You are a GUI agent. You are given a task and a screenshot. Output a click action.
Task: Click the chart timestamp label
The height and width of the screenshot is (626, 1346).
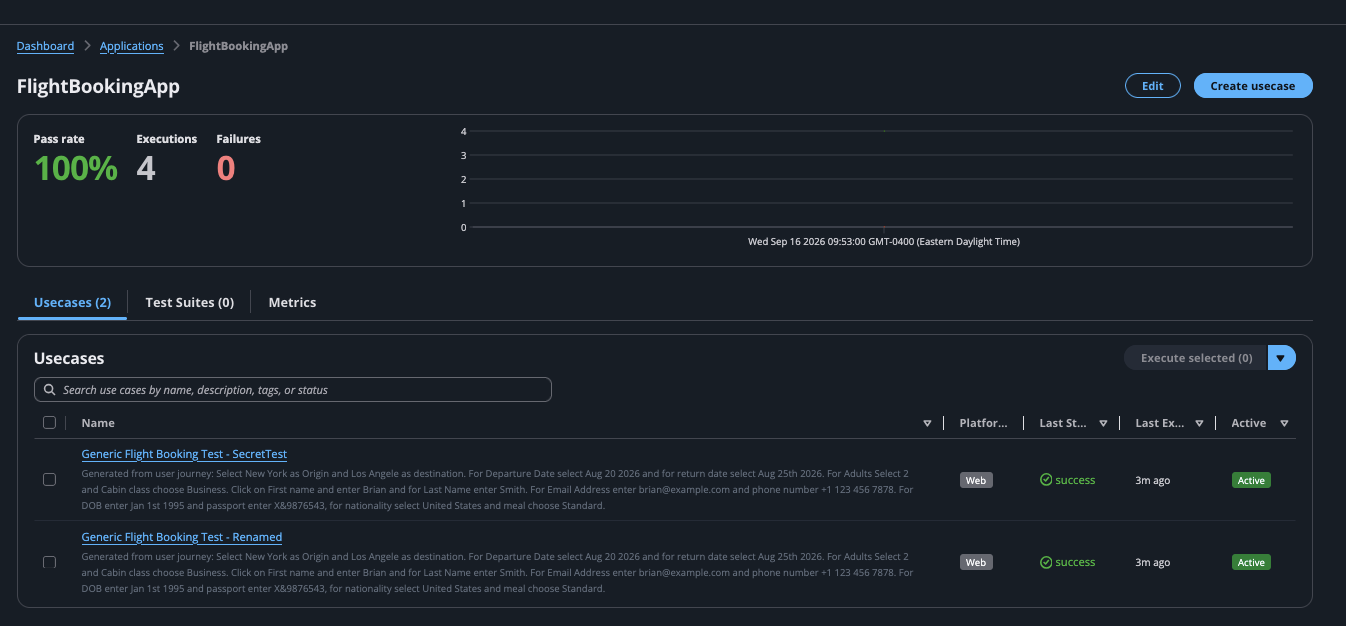tap(884, 242)
